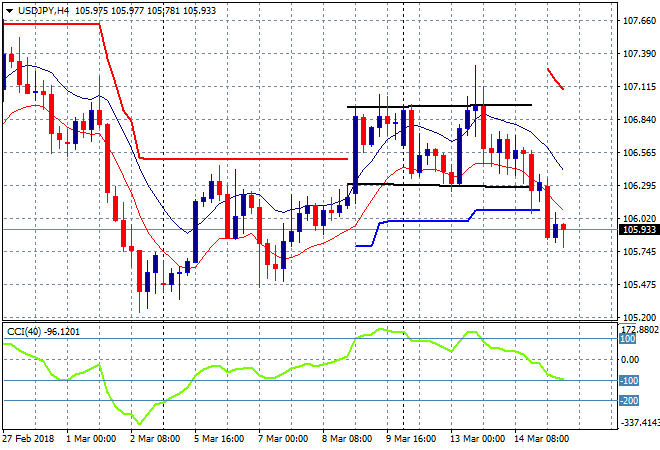Select the 107.115 price axis label
The image size is (660, 450).
[639, 87]
